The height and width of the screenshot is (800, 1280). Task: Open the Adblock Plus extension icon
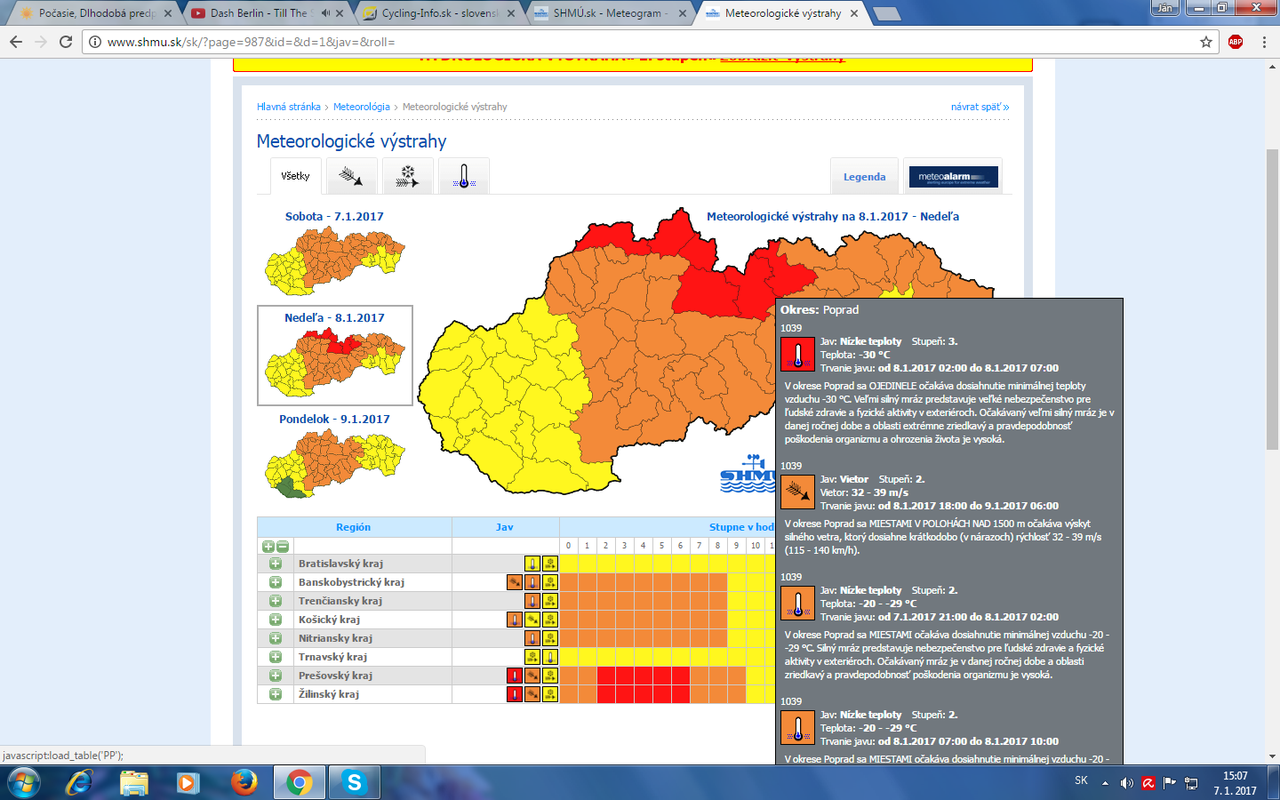(1235, 42)
